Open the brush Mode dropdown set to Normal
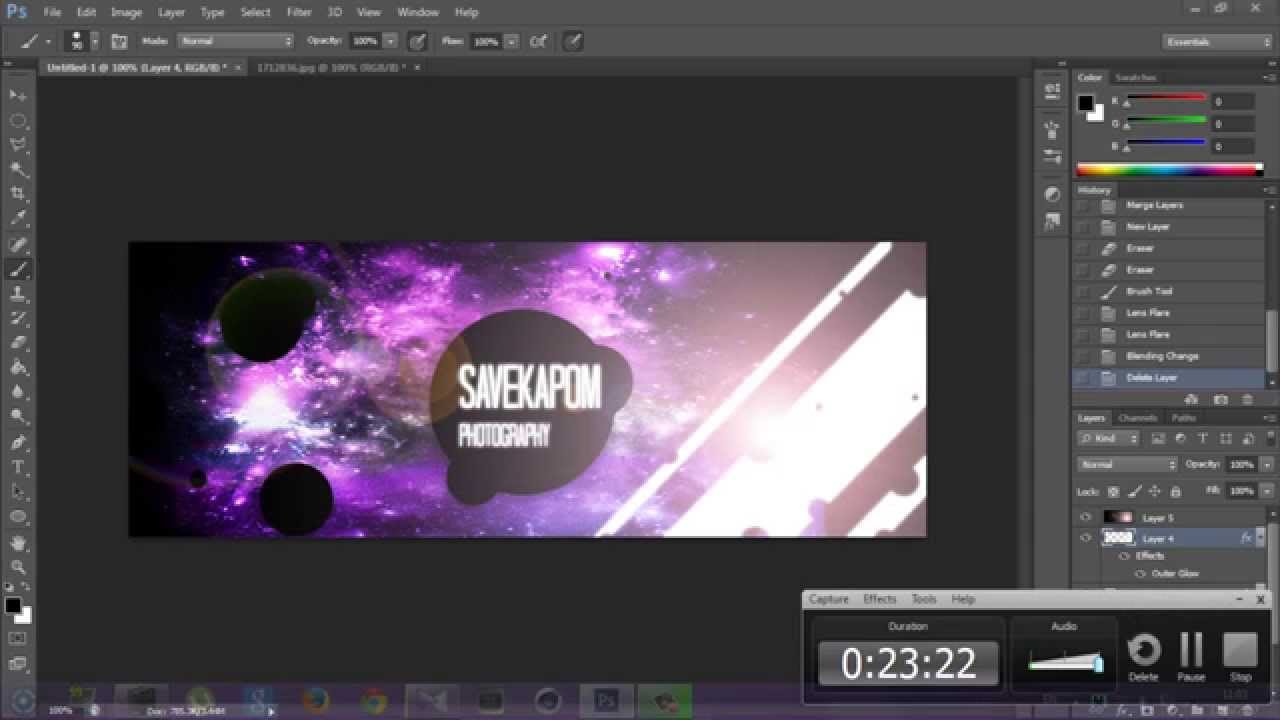Viewport: 1280px width, 720px height. point(236,41)
